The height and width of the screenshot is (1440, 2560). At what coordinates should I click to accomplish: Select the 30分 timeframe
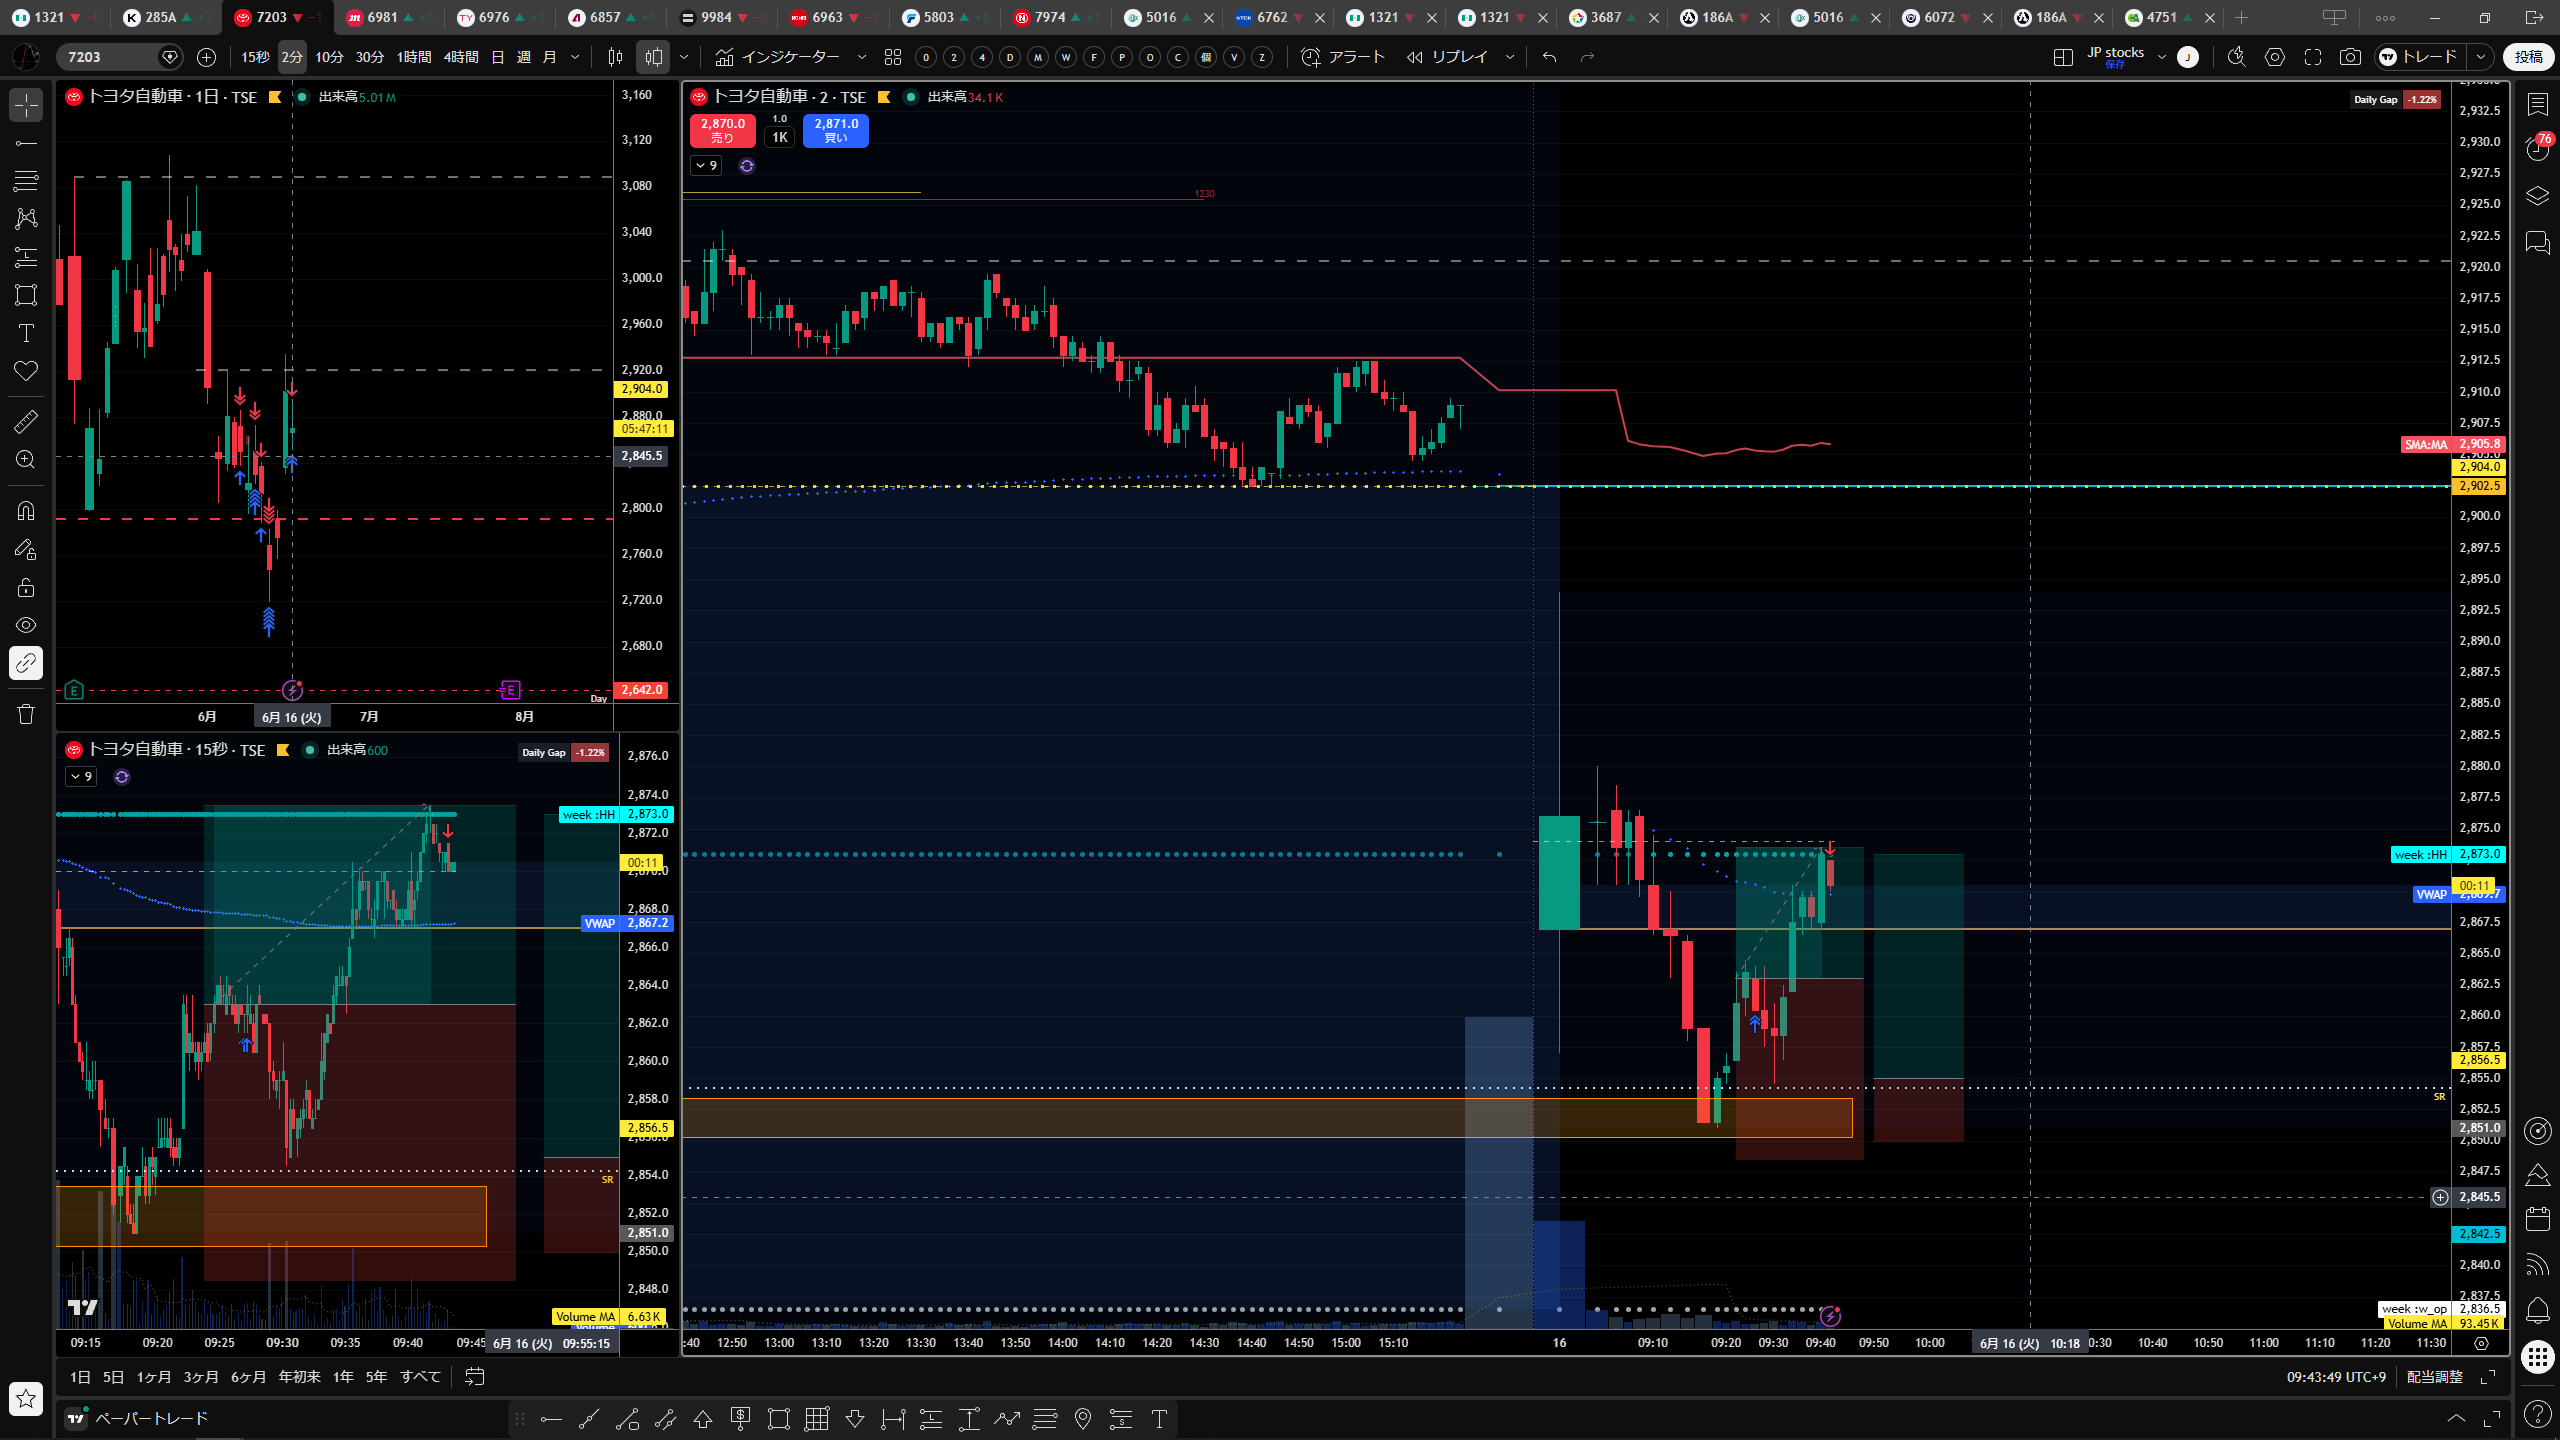pos(370,57)
